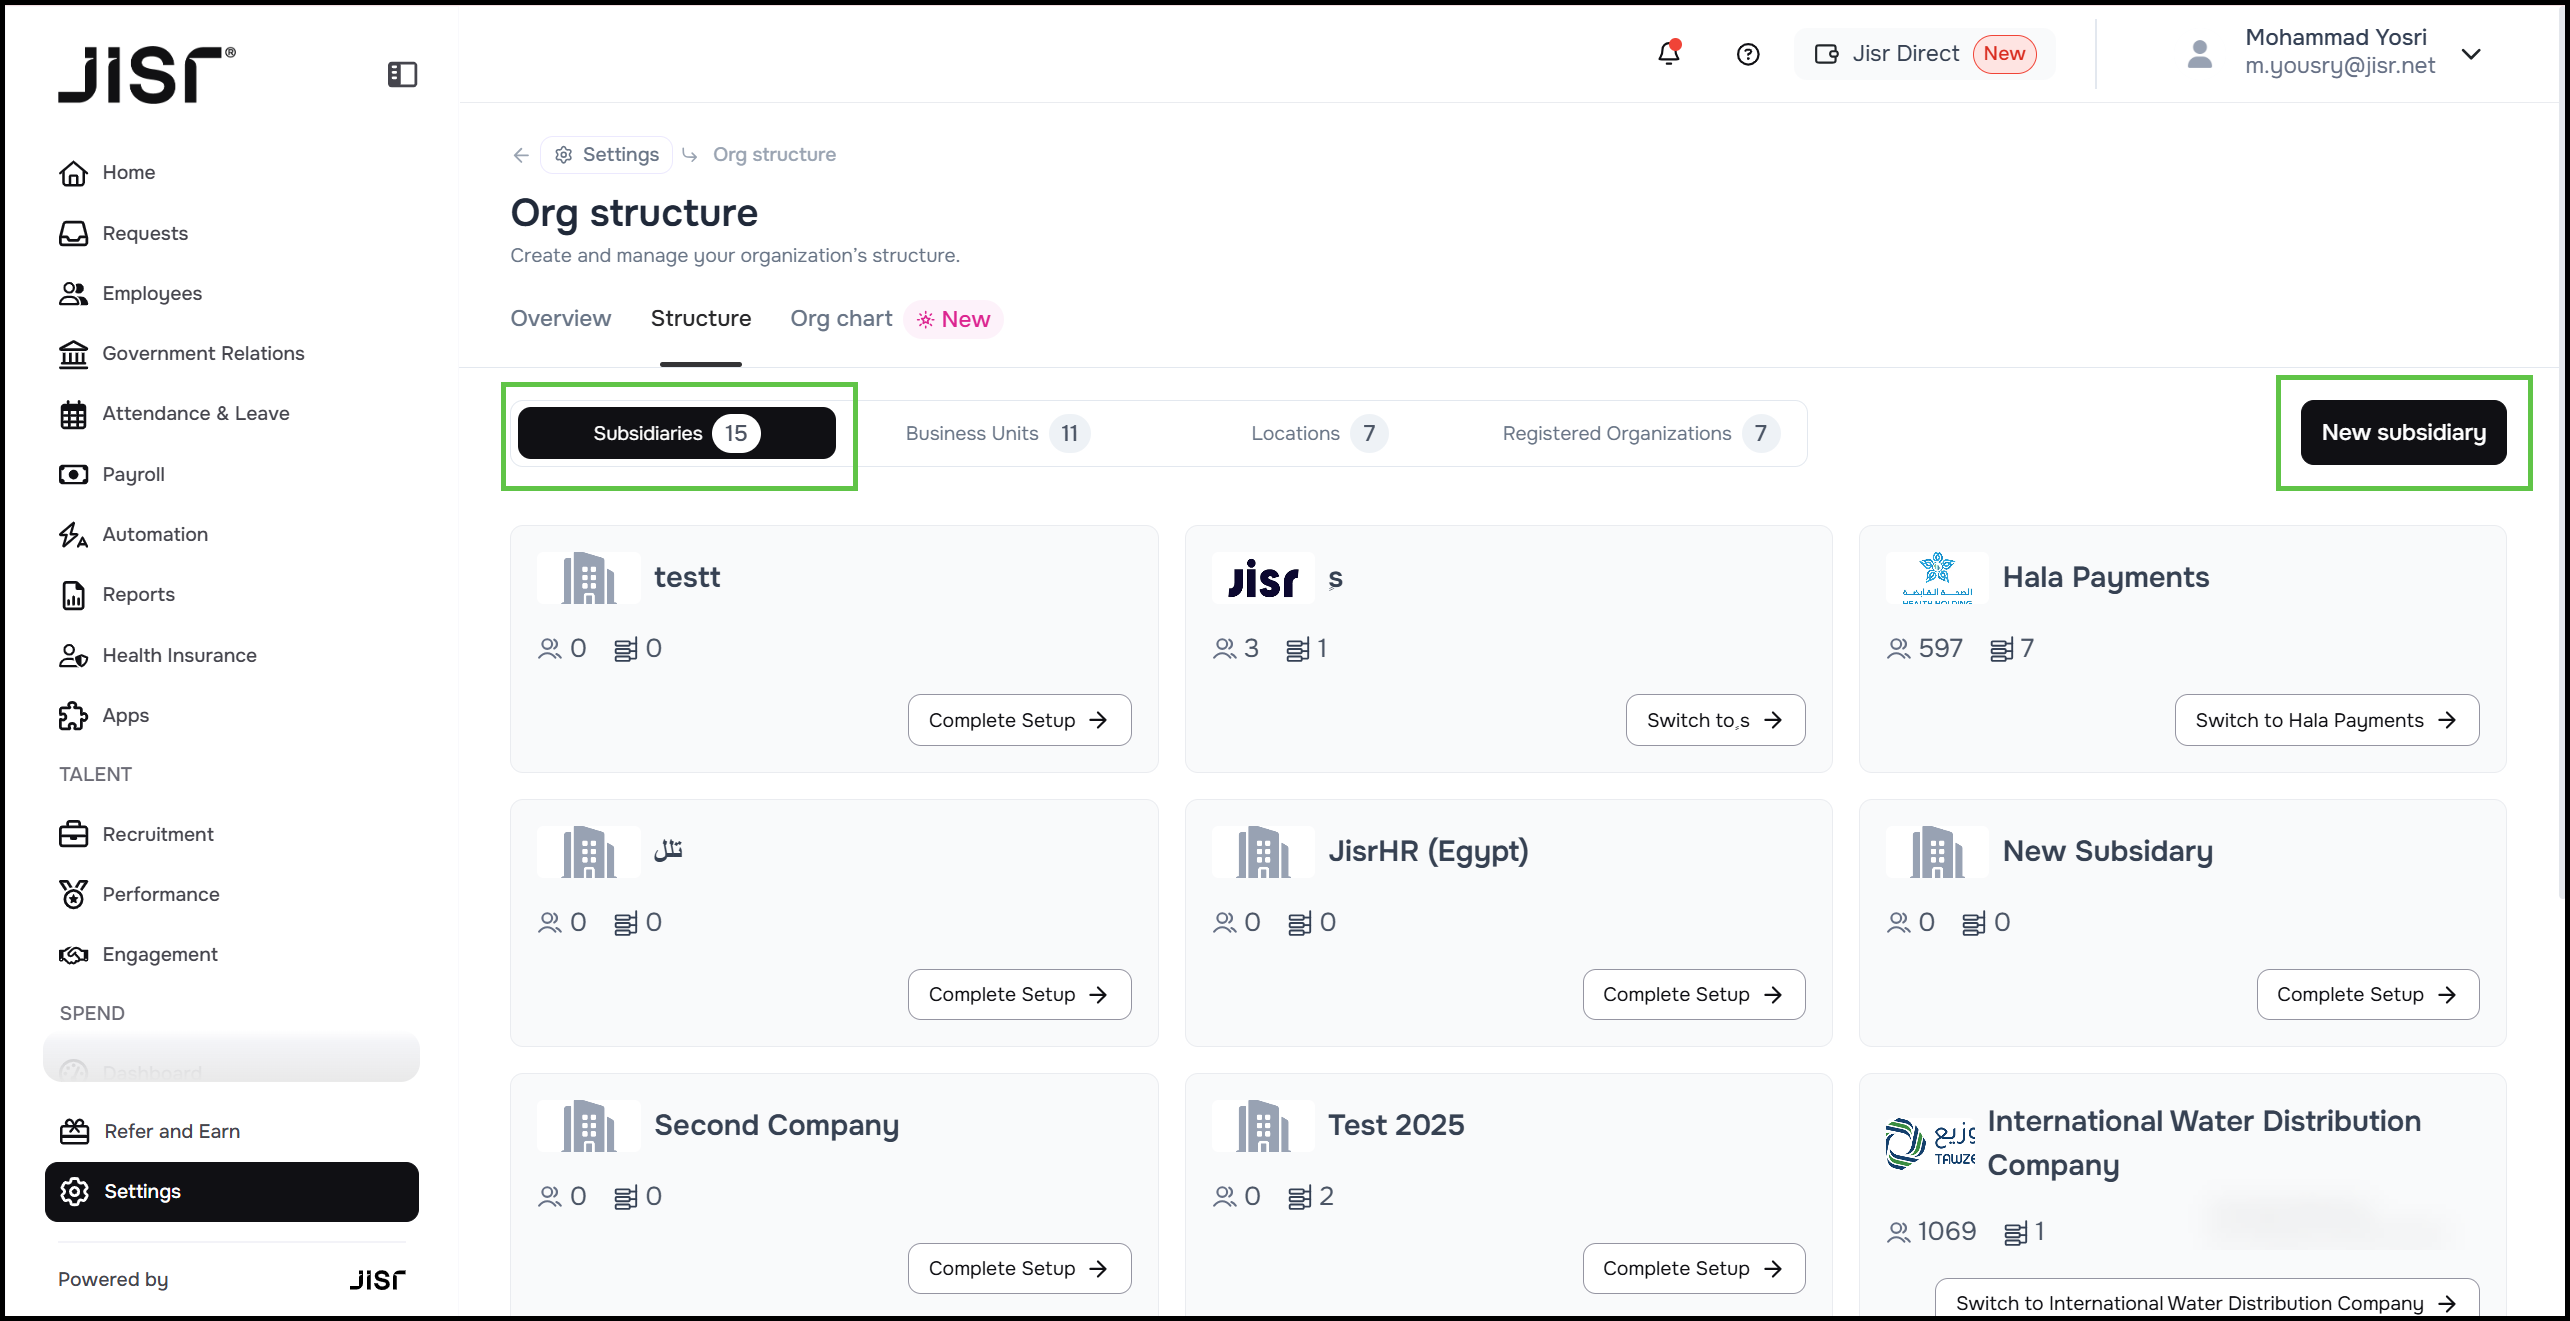Image resolution: width=2570 pixels, height=1321 pixels.
Task: Switch to Overview tab
Action: click(x=560, y=319)
